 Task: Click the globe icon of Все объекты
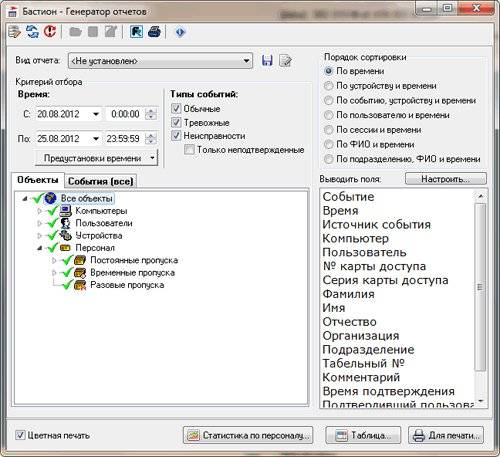pyautogui.click(x=50, y=198)
